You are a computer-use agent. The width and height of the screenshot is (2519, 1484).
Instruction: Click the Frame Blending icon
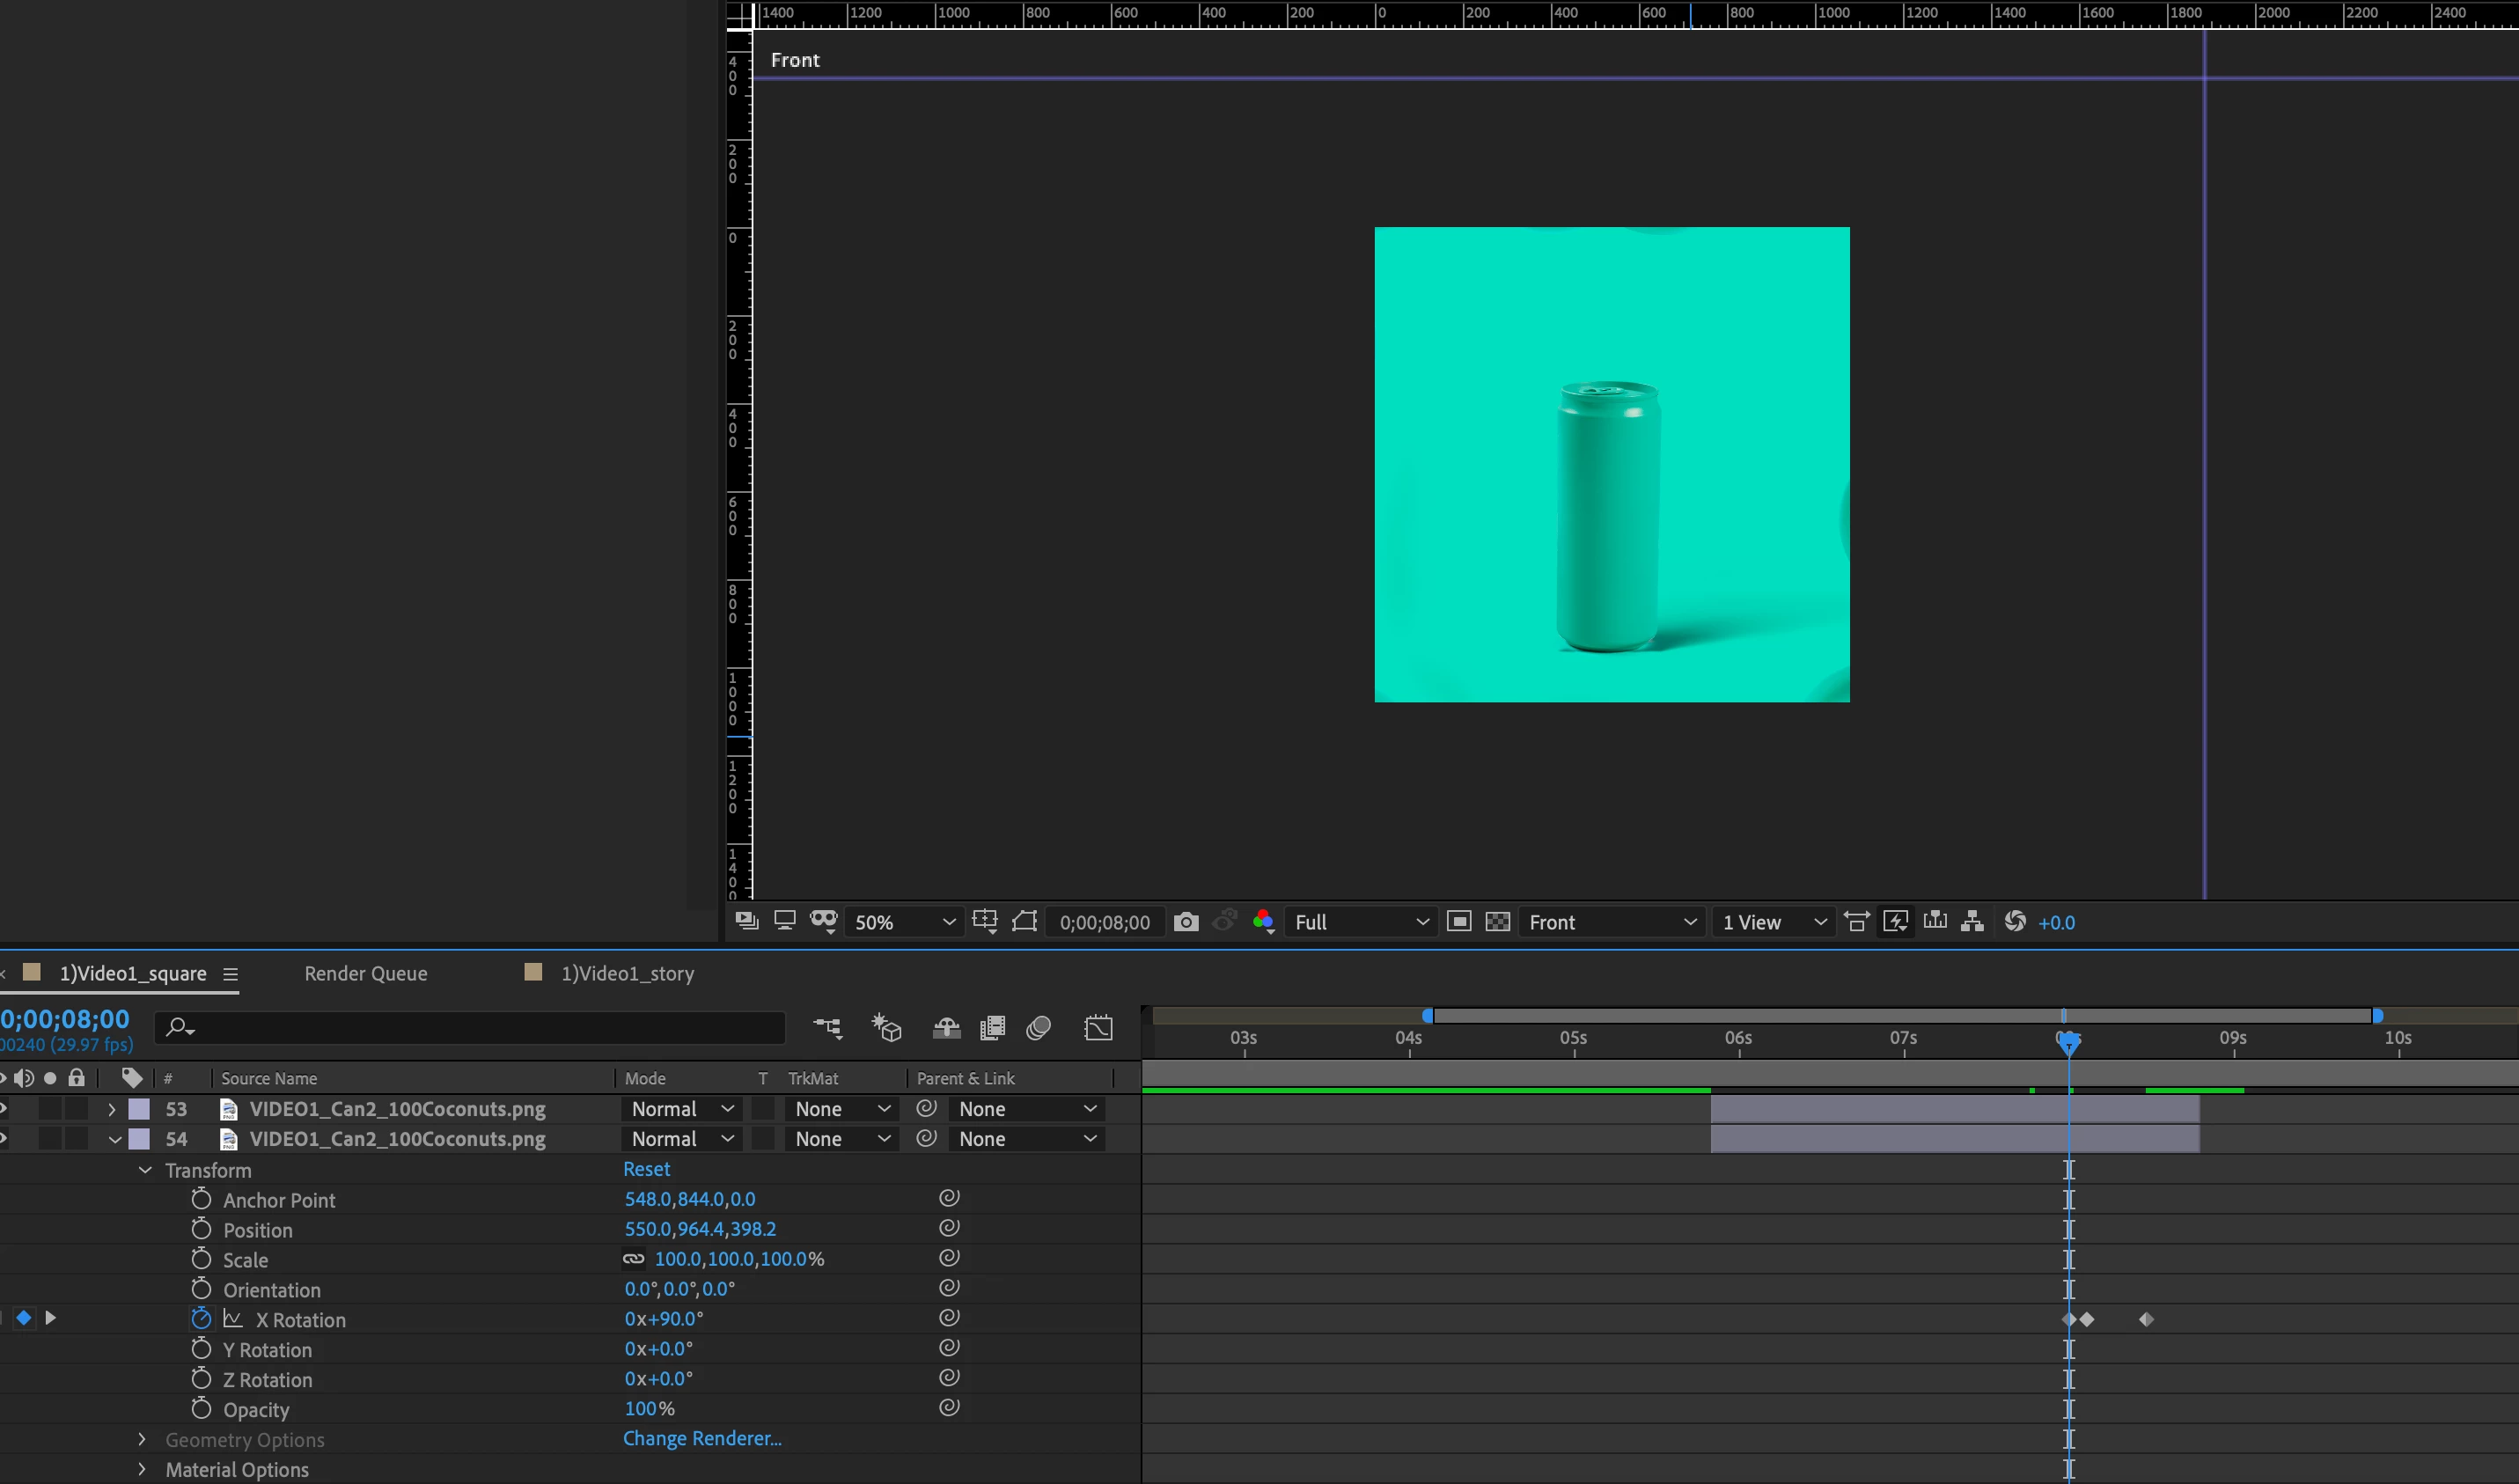pyautogui.click(x=992, y=1028)
